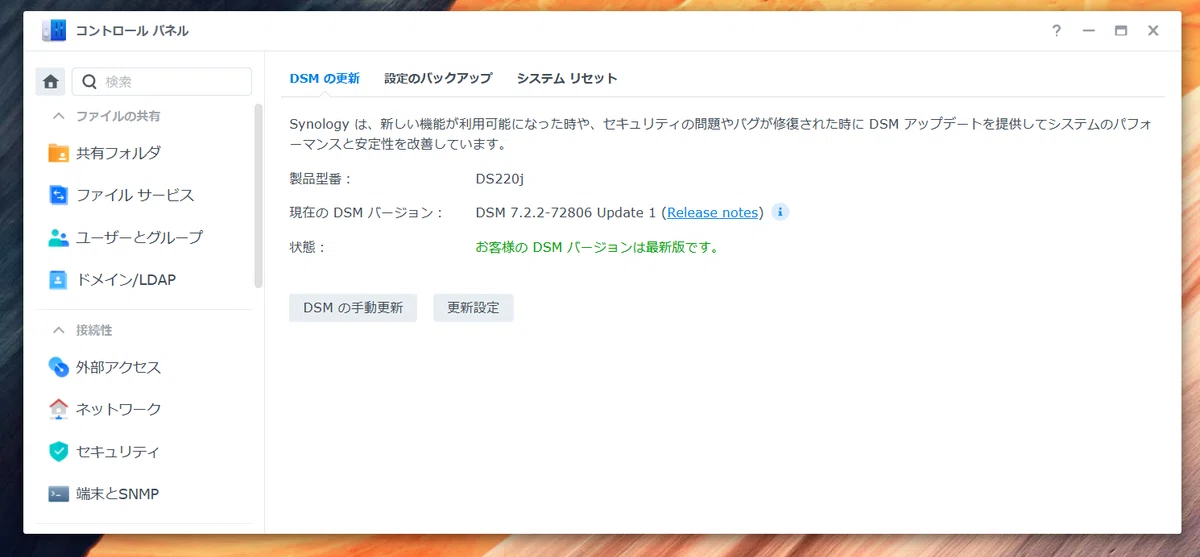This screenshot has width=1200, height=557.
Task: Open the File Services (ファイル サービス) icon
Action: click(x=59, y=195)
